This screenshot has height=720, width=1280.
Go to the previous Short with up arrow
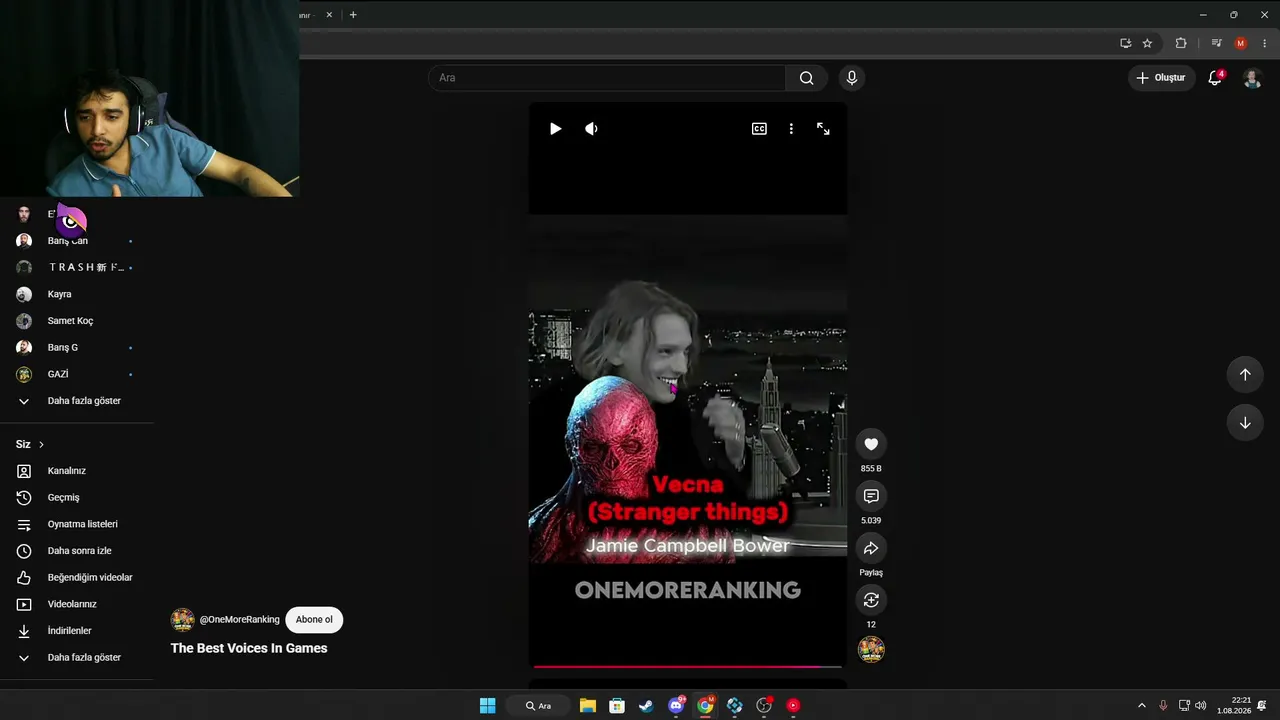point(1245,374)
